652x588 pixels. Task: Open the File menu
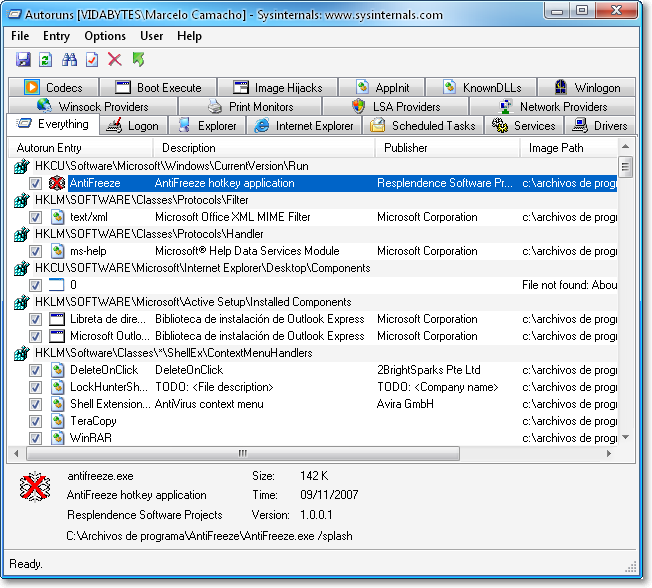20,36
